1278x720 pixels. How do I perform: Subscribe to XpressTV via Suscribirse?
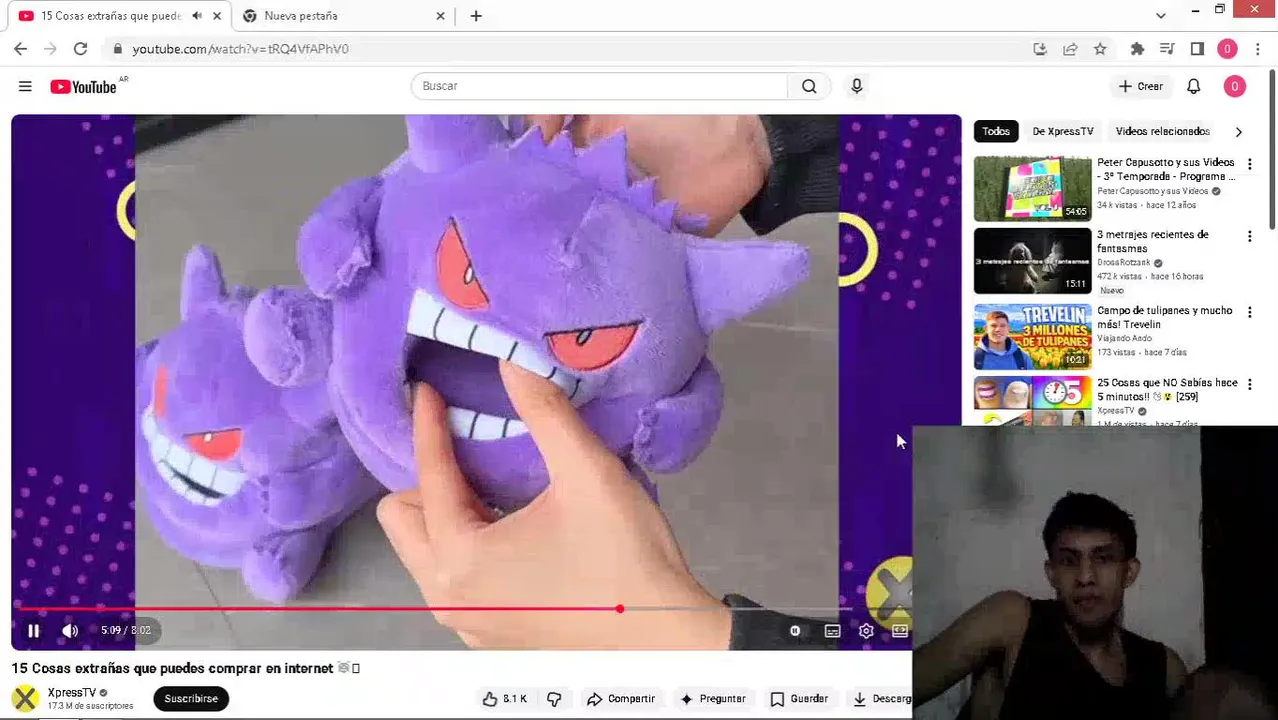click(x=191, y=699)
